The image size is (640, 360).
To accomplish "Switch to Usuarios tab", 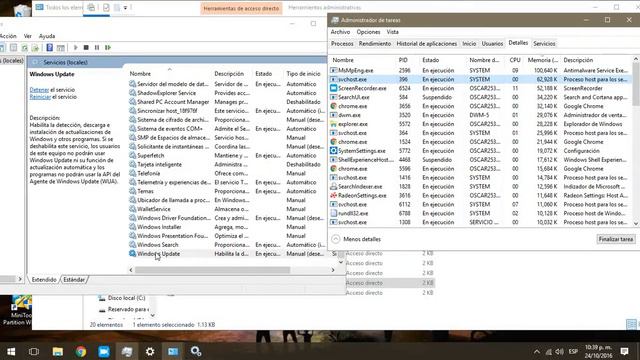I will (492, 44).
